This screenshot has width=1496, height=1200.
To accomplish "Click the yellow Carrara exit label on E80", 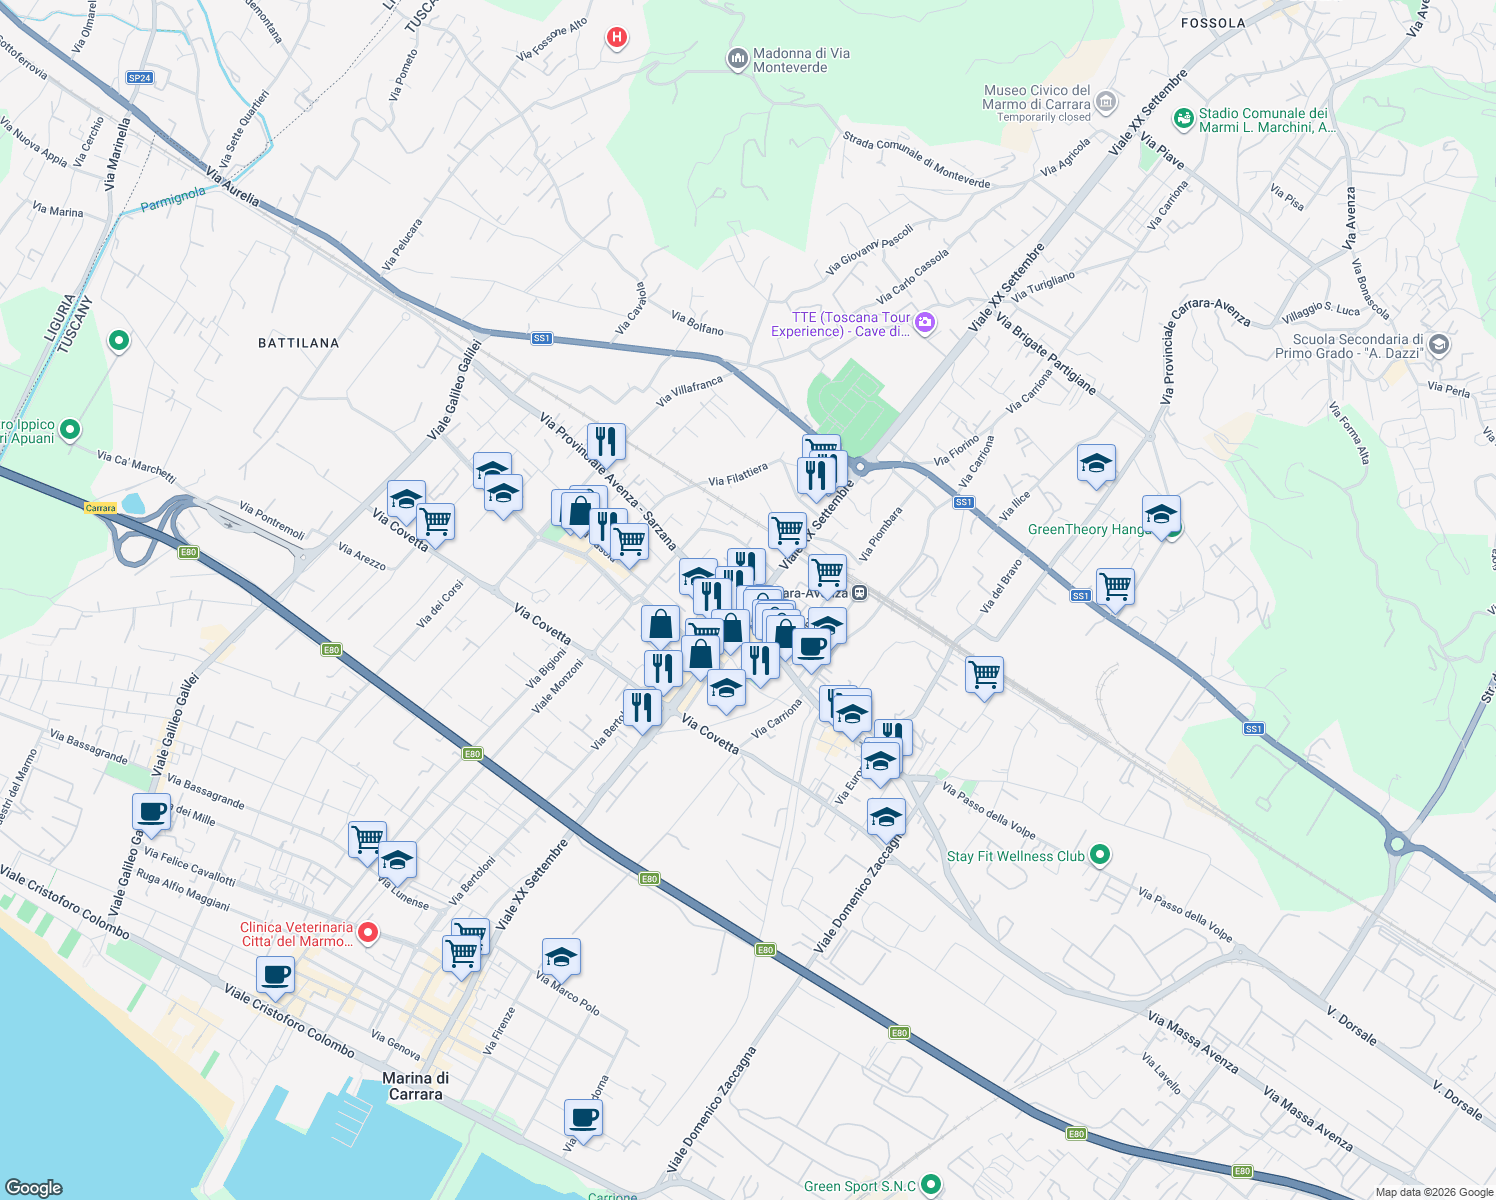I will (x=100, y=507).
